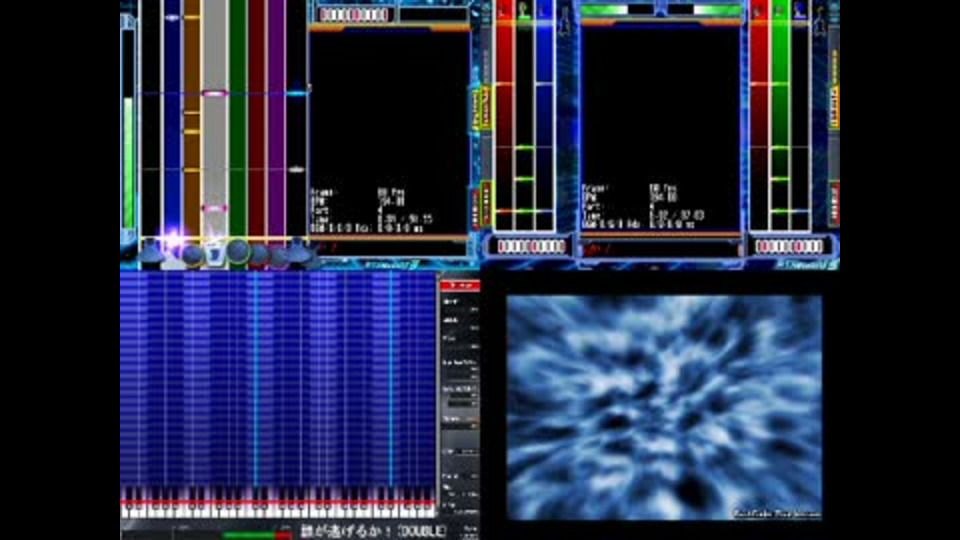Open the blue background animation video
The height and width of the screenshot is (540, 960).
coord(664,408)
